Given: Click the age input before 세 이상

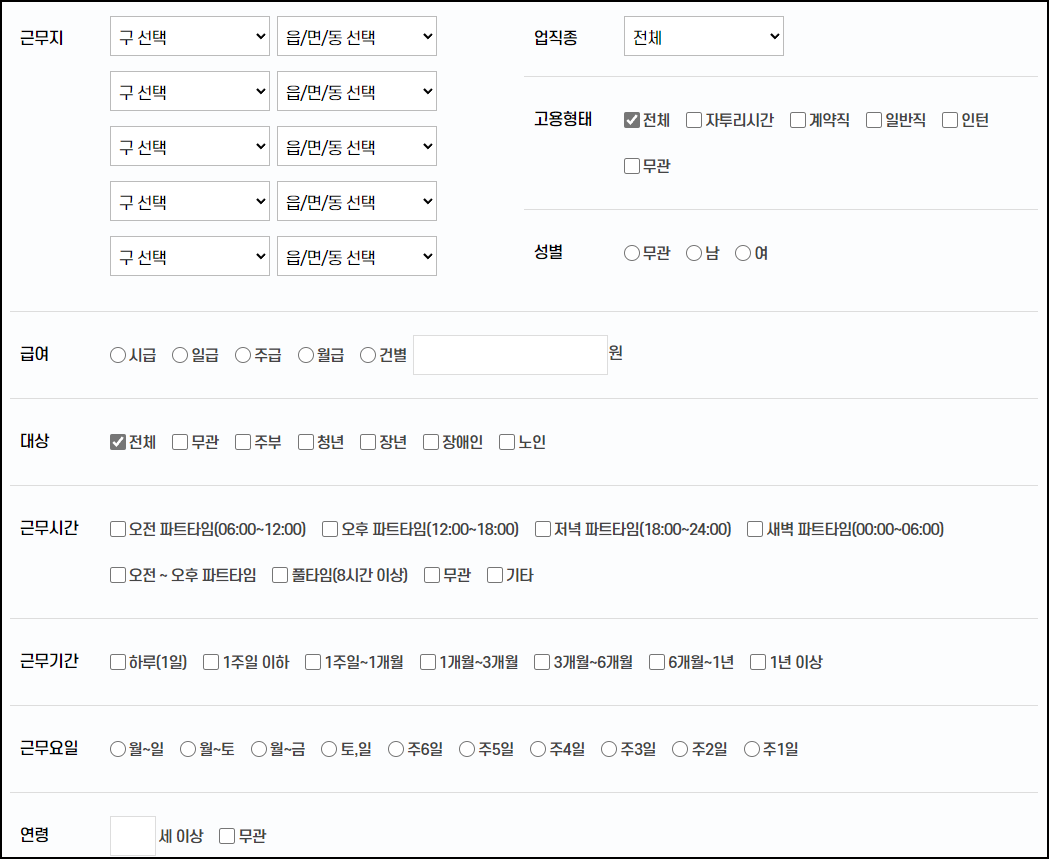Looking at the screenshot, I should click(x=132, y=835).
